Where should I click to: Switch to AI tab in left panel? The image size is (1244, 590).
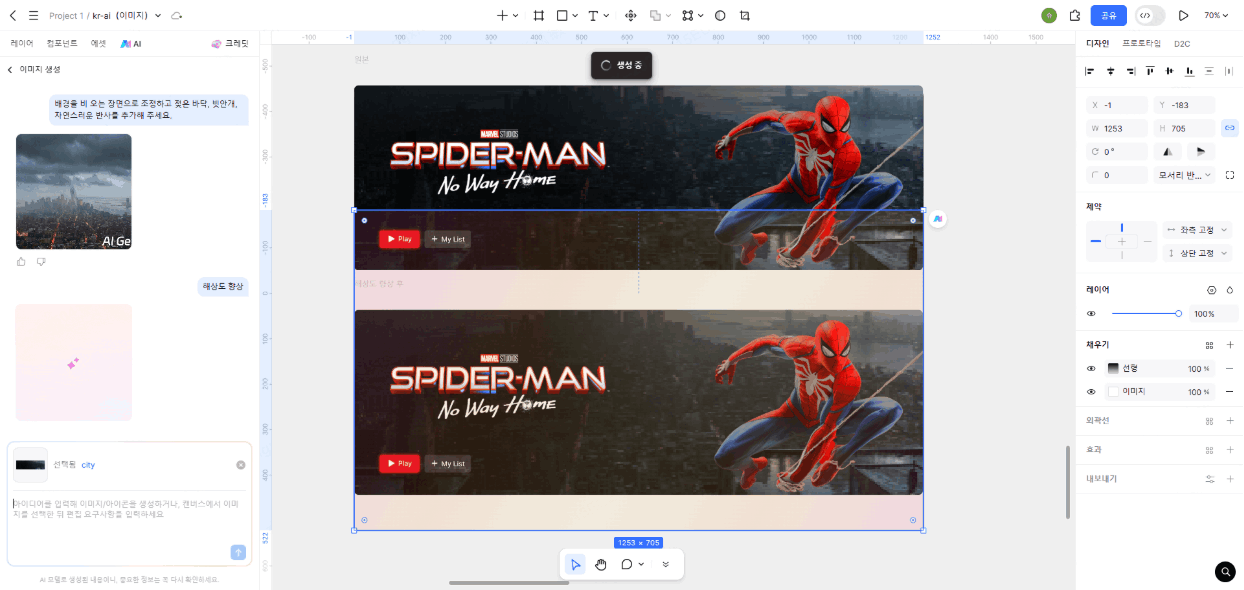131,44
